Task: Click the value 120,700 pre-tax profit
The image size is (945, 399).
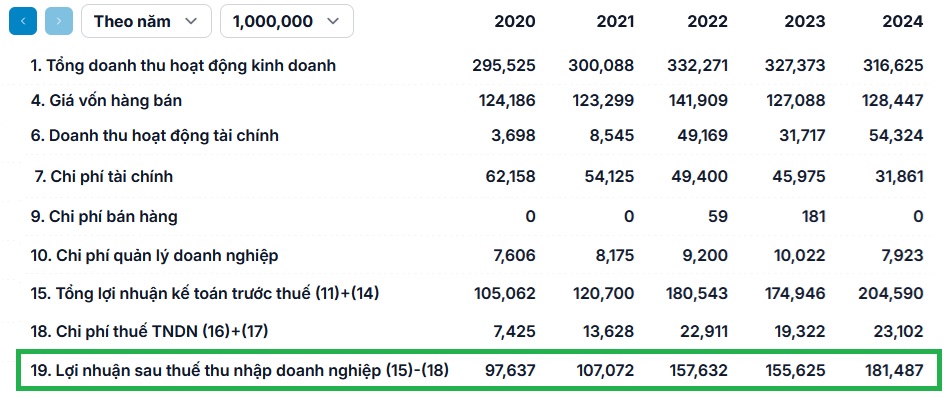Action: (x=604, y=294)
